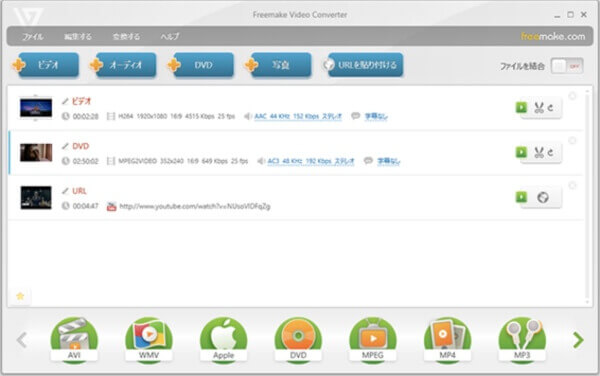Click the pencil rename icon beside URL
Image resolution: width=600 pixels, height=376 pixels.
point(65,191)
